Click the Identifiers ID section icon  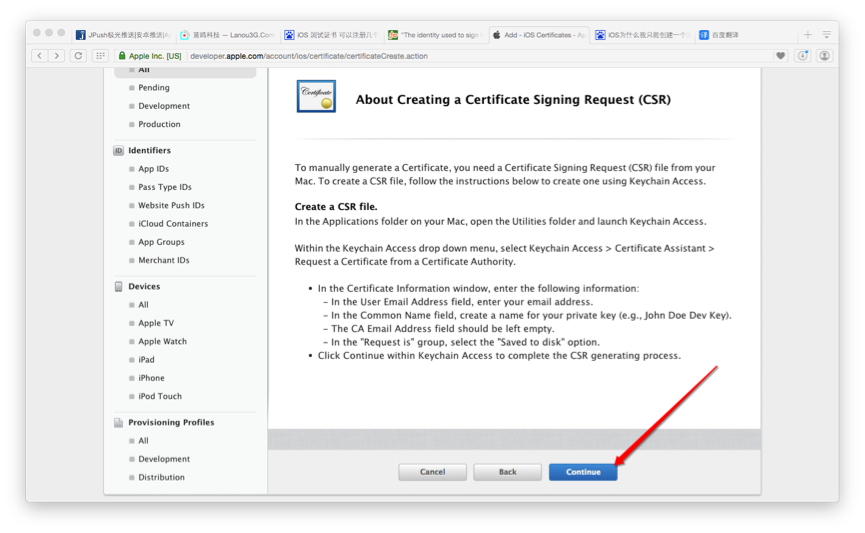(118, 151)
